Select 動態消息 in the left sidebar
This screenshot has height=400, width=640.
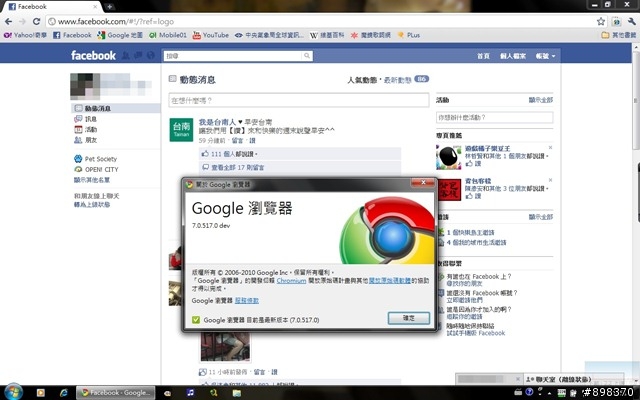click(x=116, y=108)
